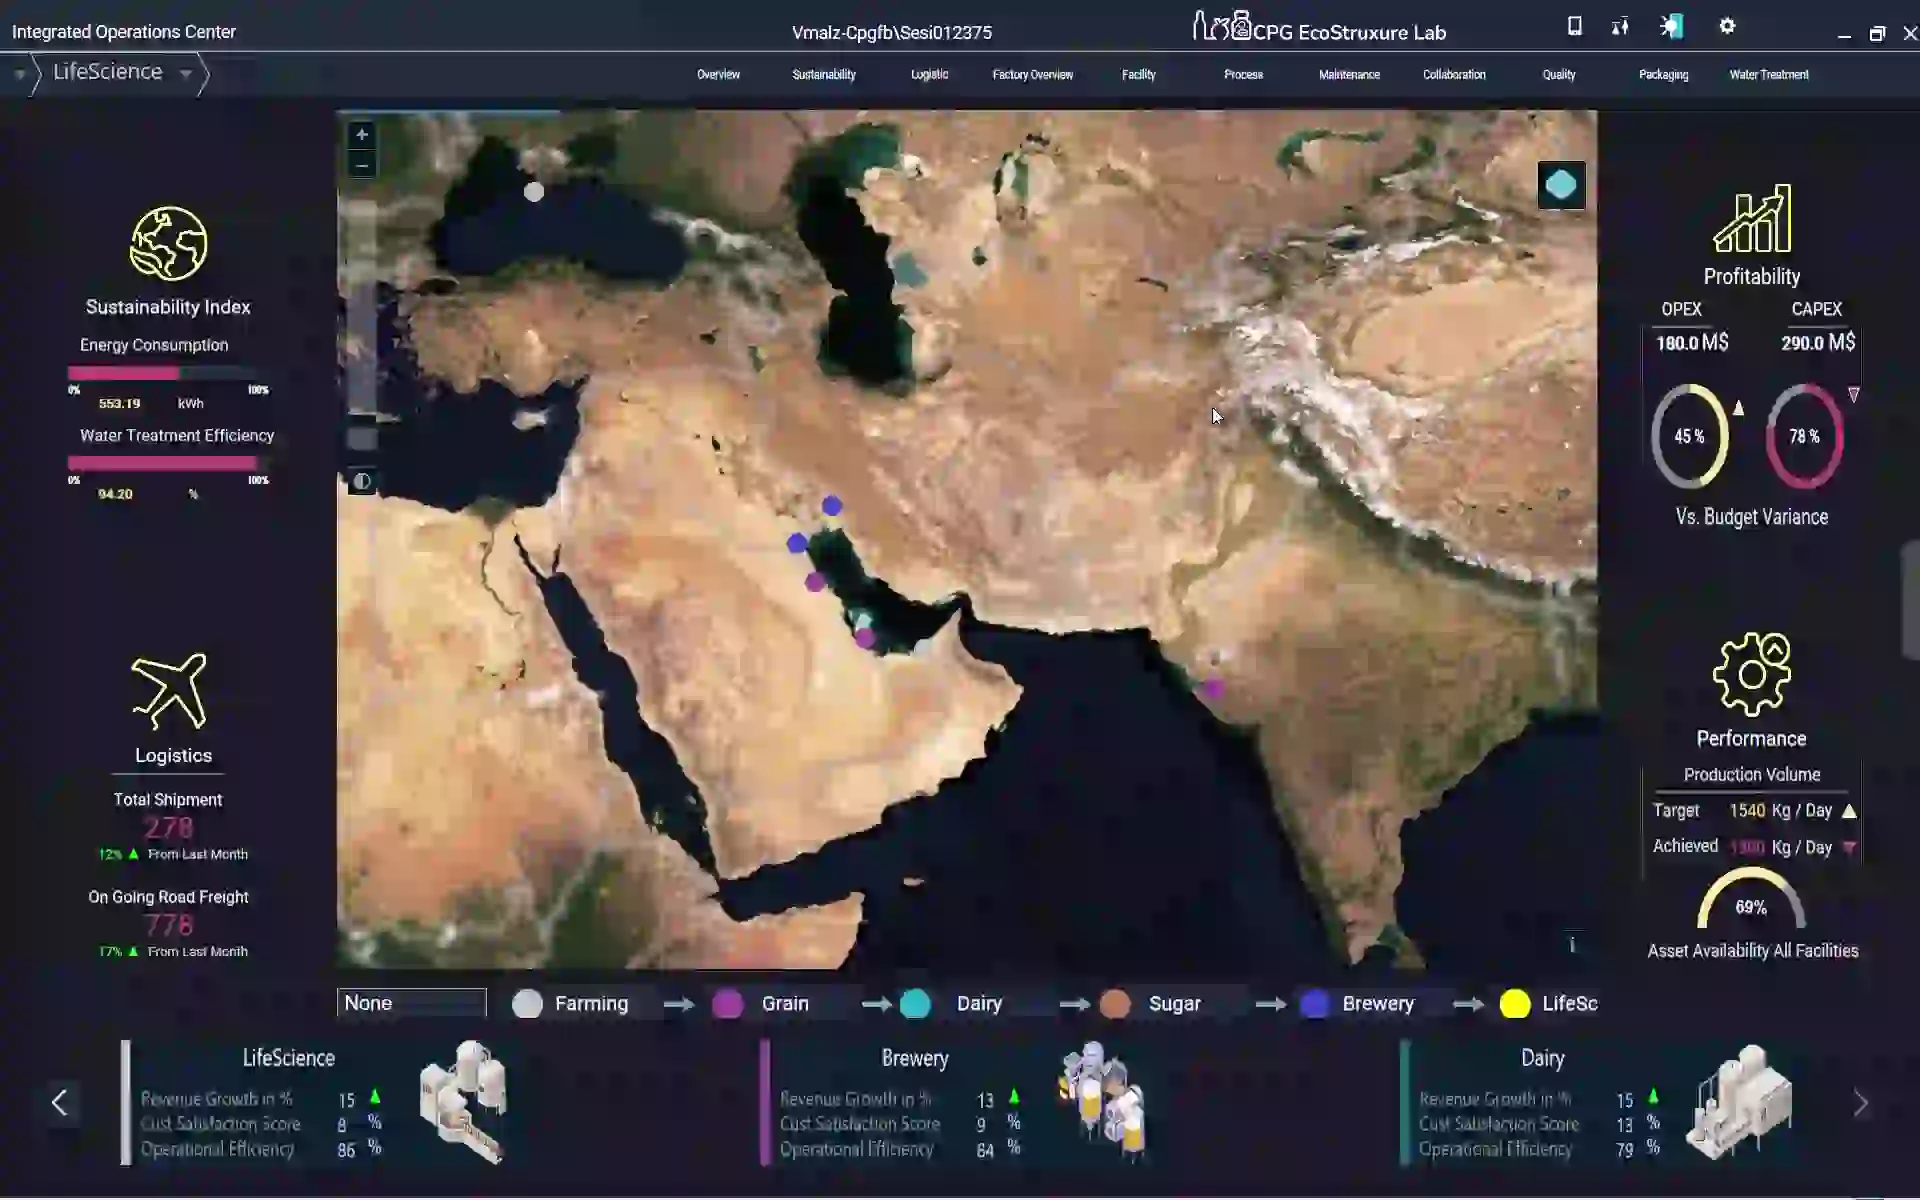The height and width of the screenshot is (1200, 1920).
Task: Go to the Factory Overview tab
Action: (x=1032, y=75)
